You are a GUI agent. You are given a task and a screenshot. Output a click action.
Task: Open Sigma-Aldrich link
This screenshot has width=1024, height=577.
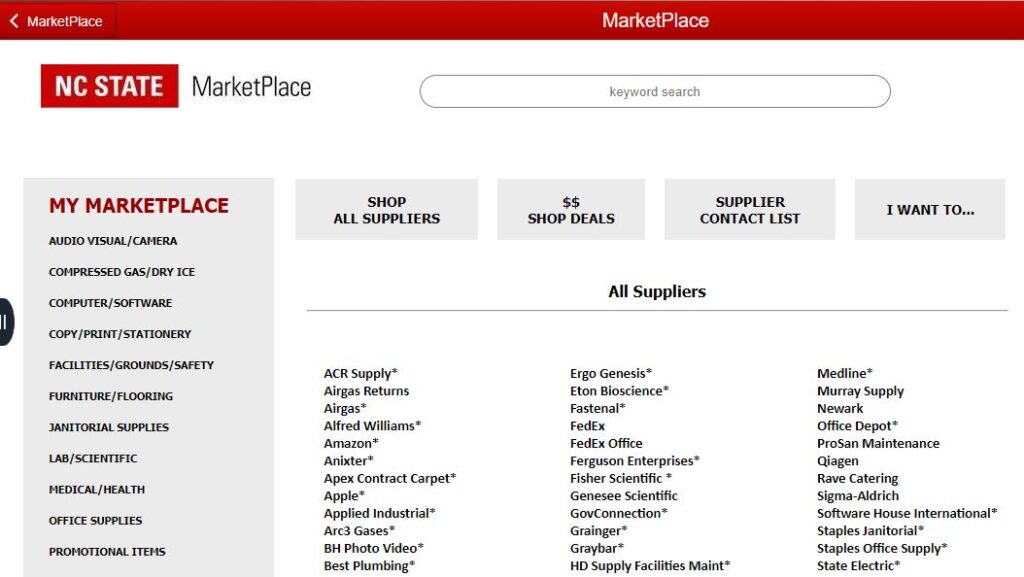pos(857,496)
